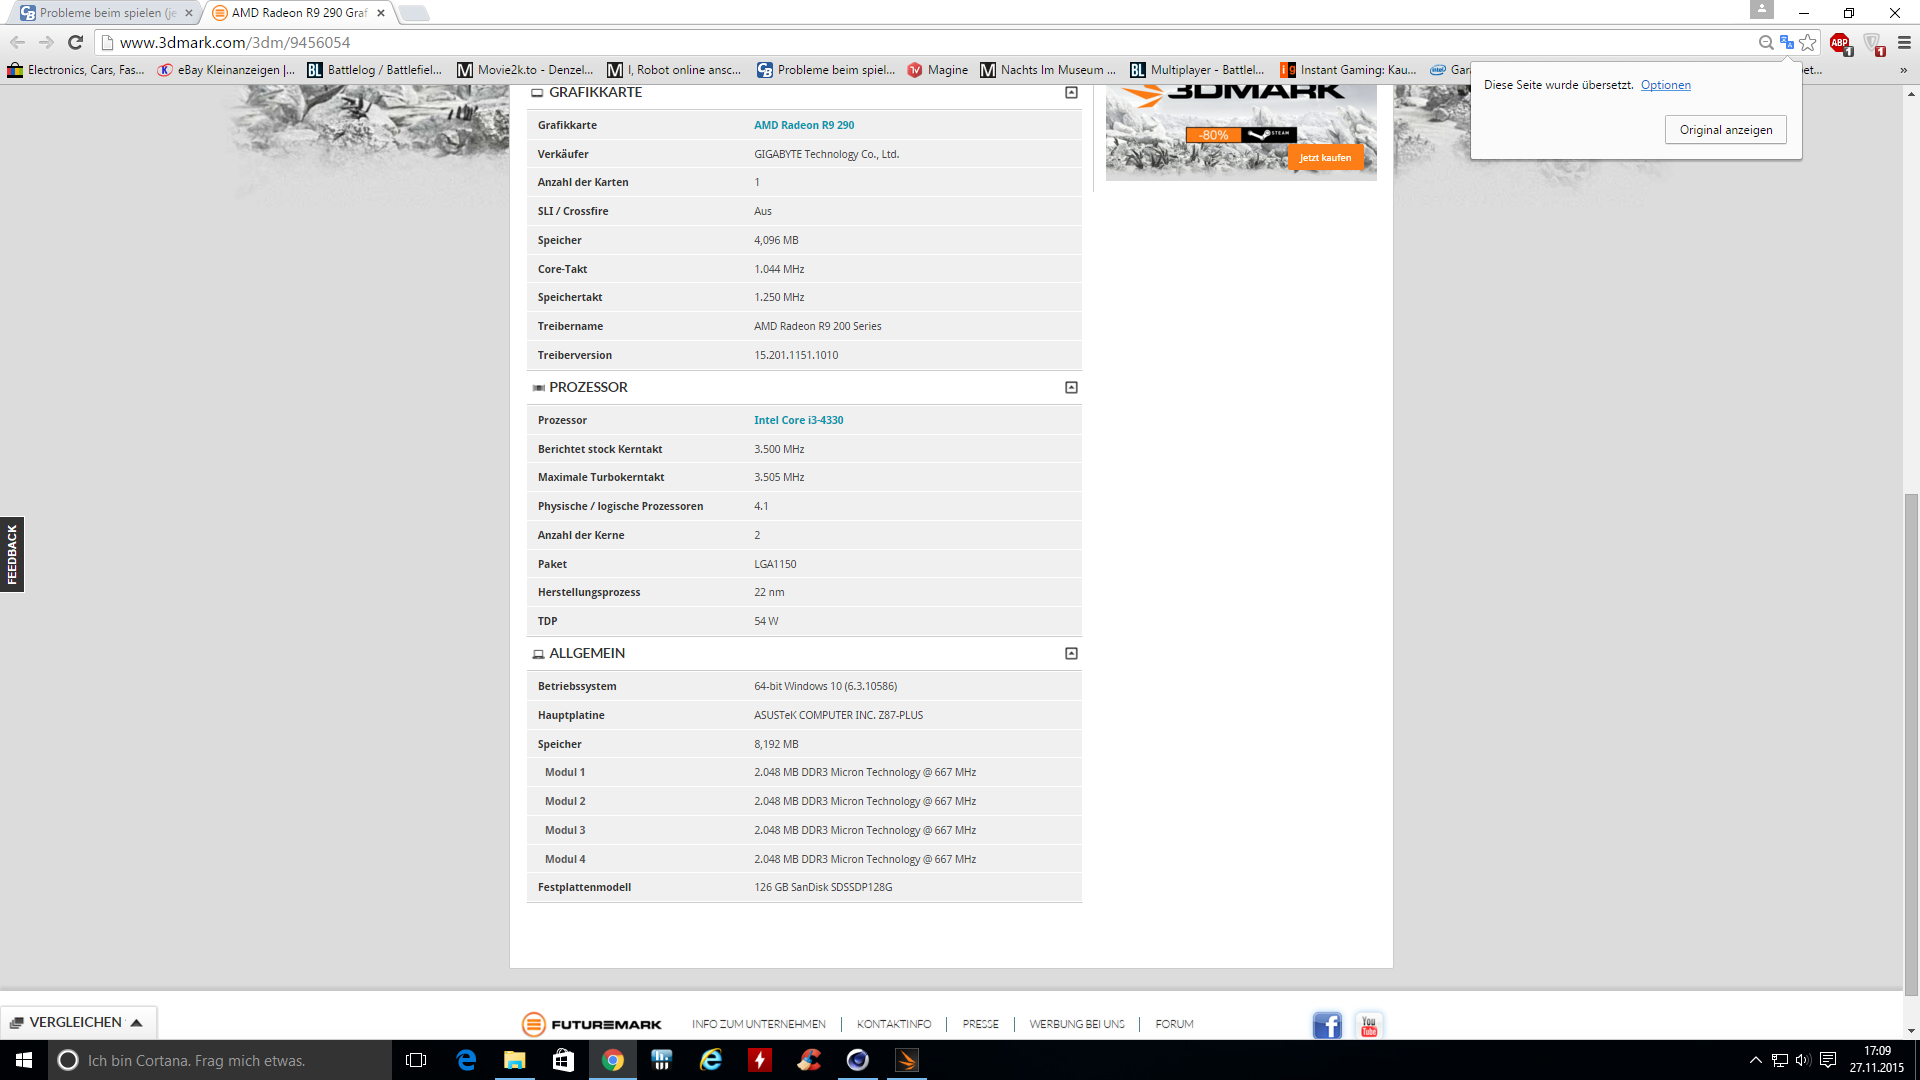Viewport: 1920px width, 1080px height.
Task: Collapse the PROZESSOR section
Action: (x=1071, y=388)
